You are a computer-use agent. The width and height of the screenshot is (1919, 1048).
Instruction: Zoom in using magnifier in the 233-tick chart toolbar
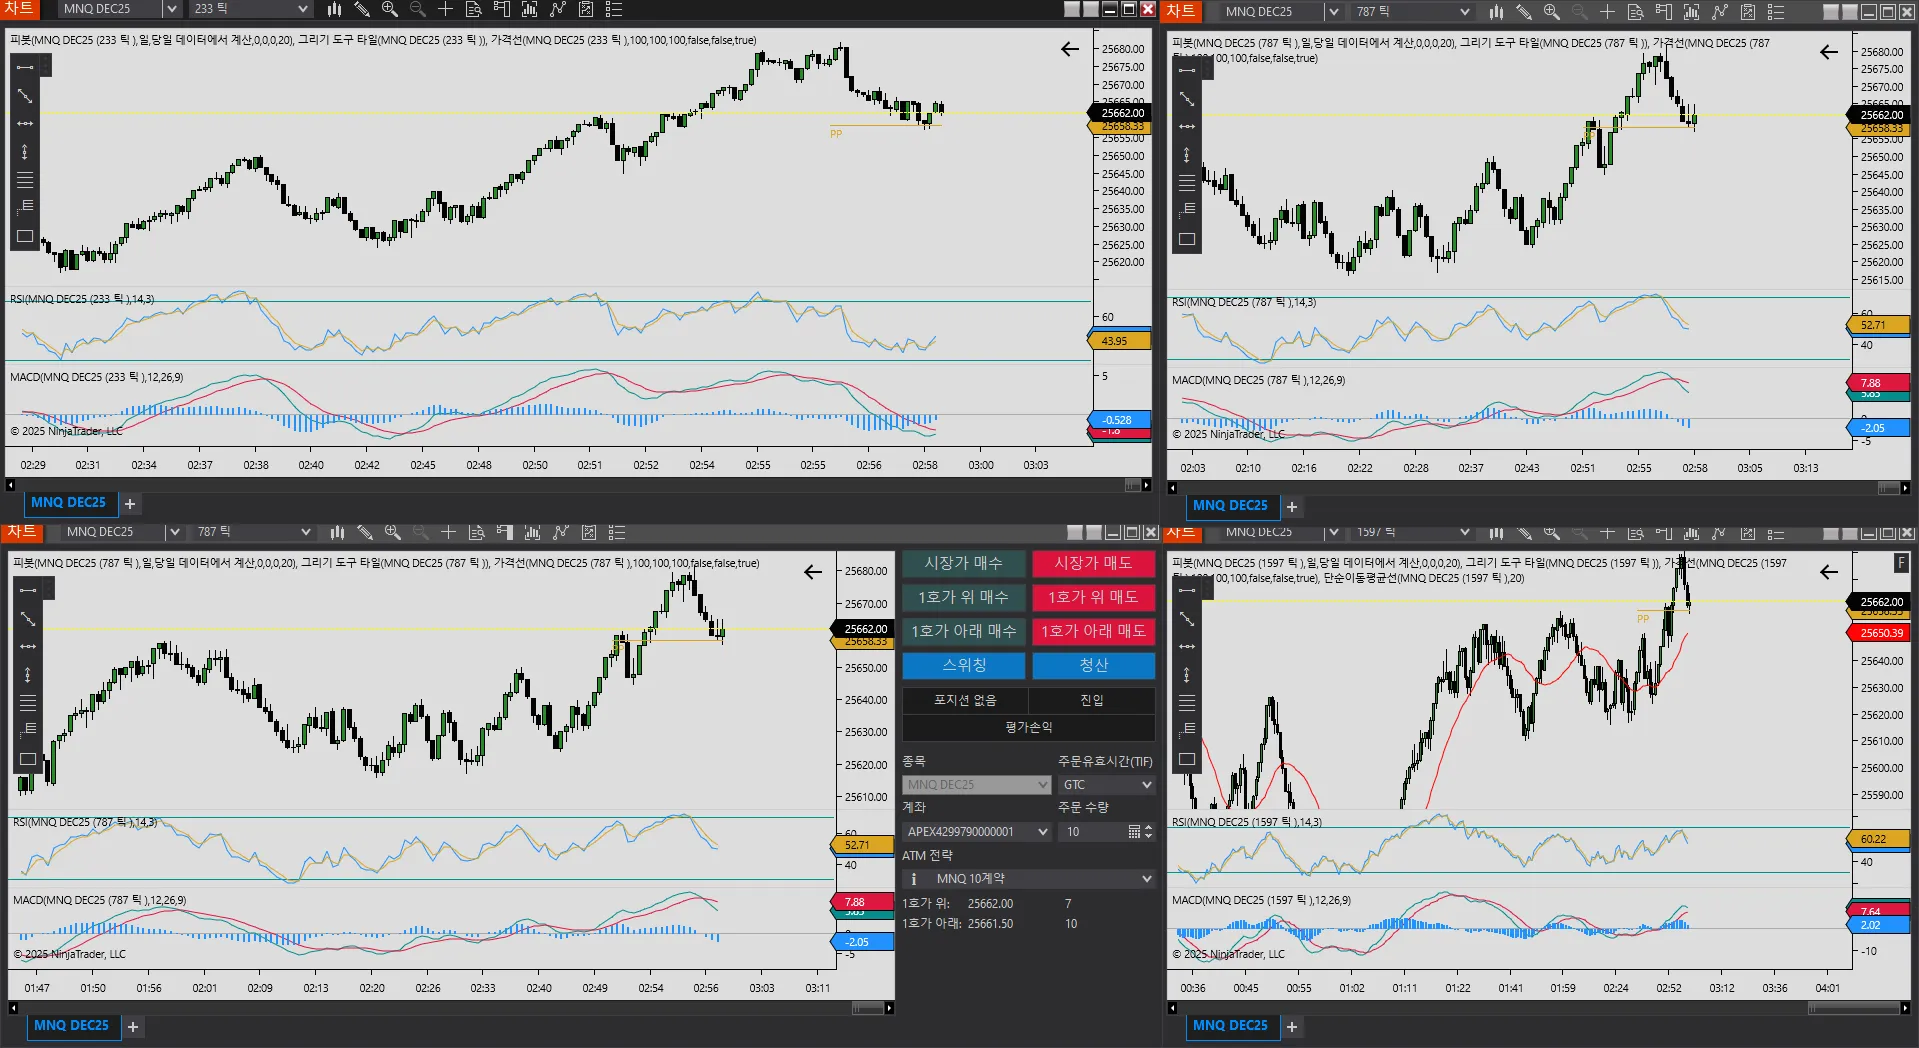pyautogui.click(x=390, y=9)
